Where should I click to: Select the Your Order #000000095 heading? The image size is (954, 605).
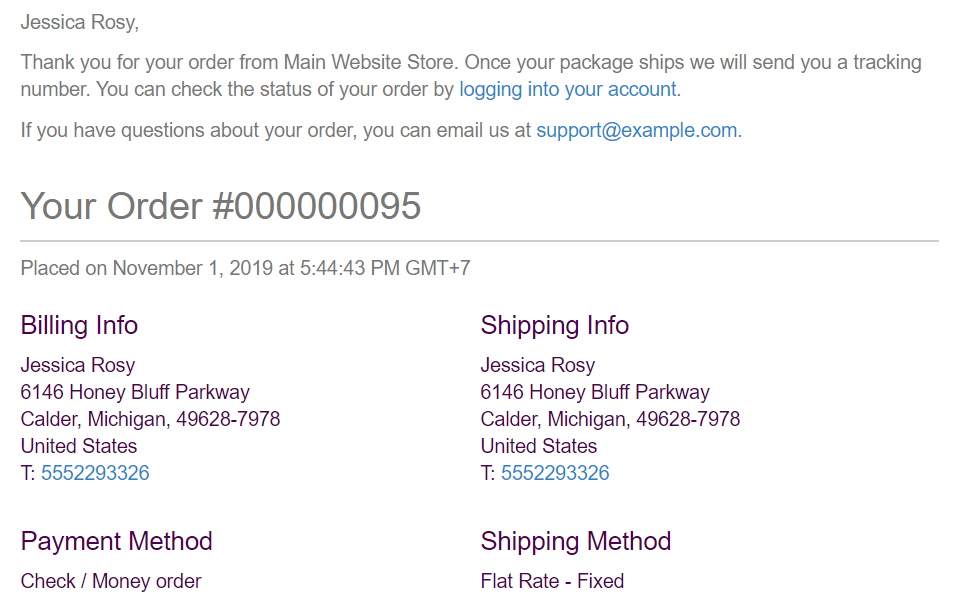(221, 206)
